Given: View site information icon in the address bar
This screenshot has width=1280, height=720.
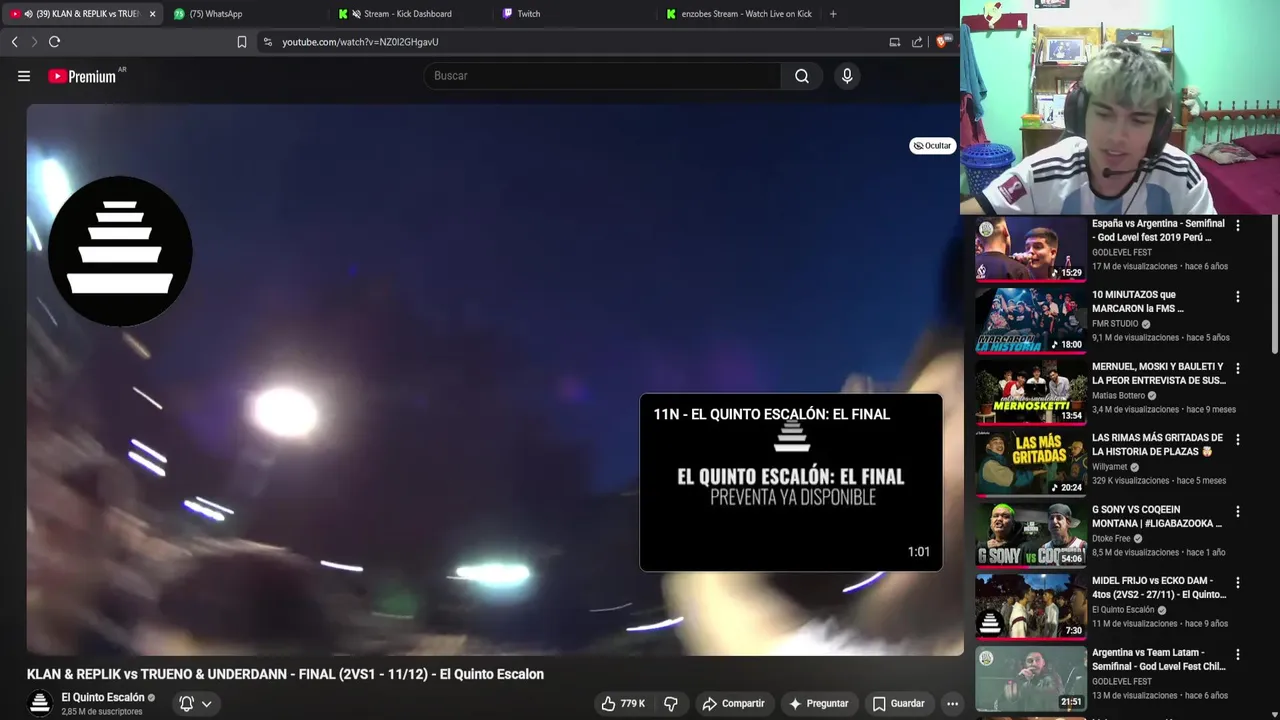Looking at the screenshot, I should pyautogui.click(x=267, y=42).
